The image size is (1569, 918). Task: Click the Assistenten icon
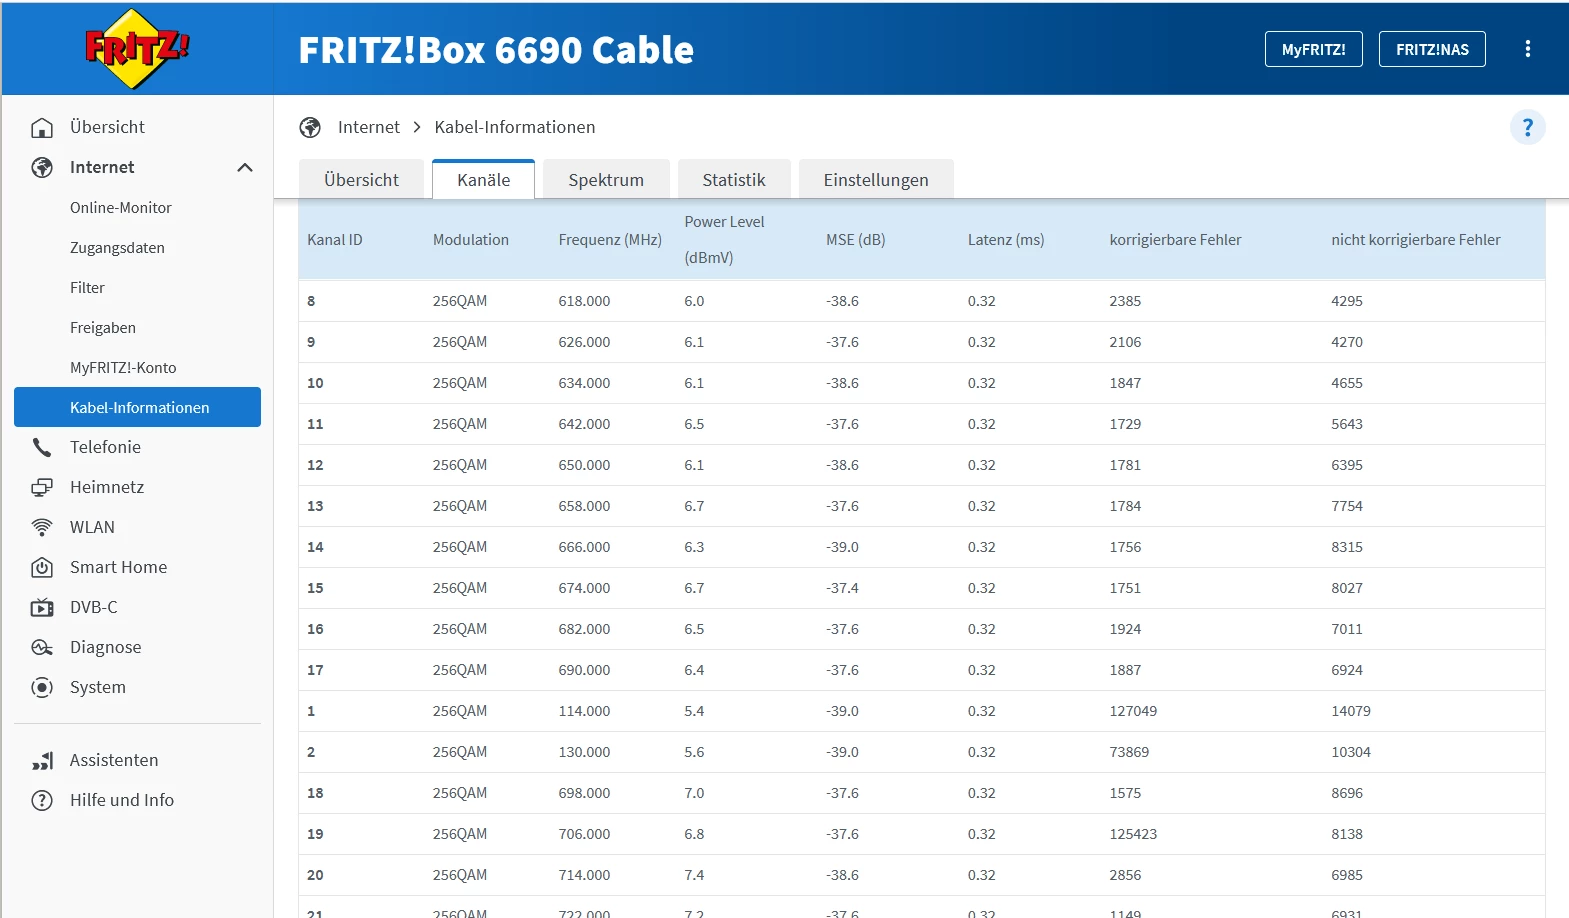pyautogui.click(x=42, y=760)
